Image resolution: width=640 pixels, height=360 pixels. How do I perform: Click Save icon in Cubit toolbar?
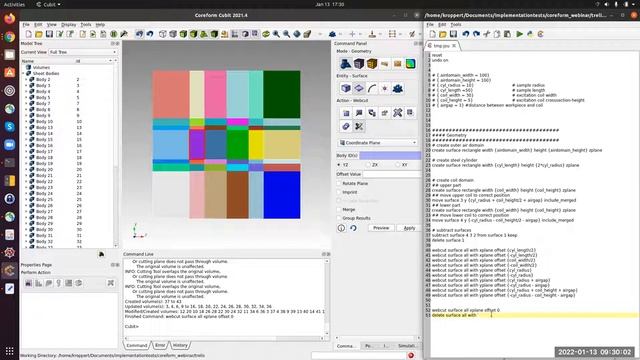pyautogui.click(x=49, y=34)
